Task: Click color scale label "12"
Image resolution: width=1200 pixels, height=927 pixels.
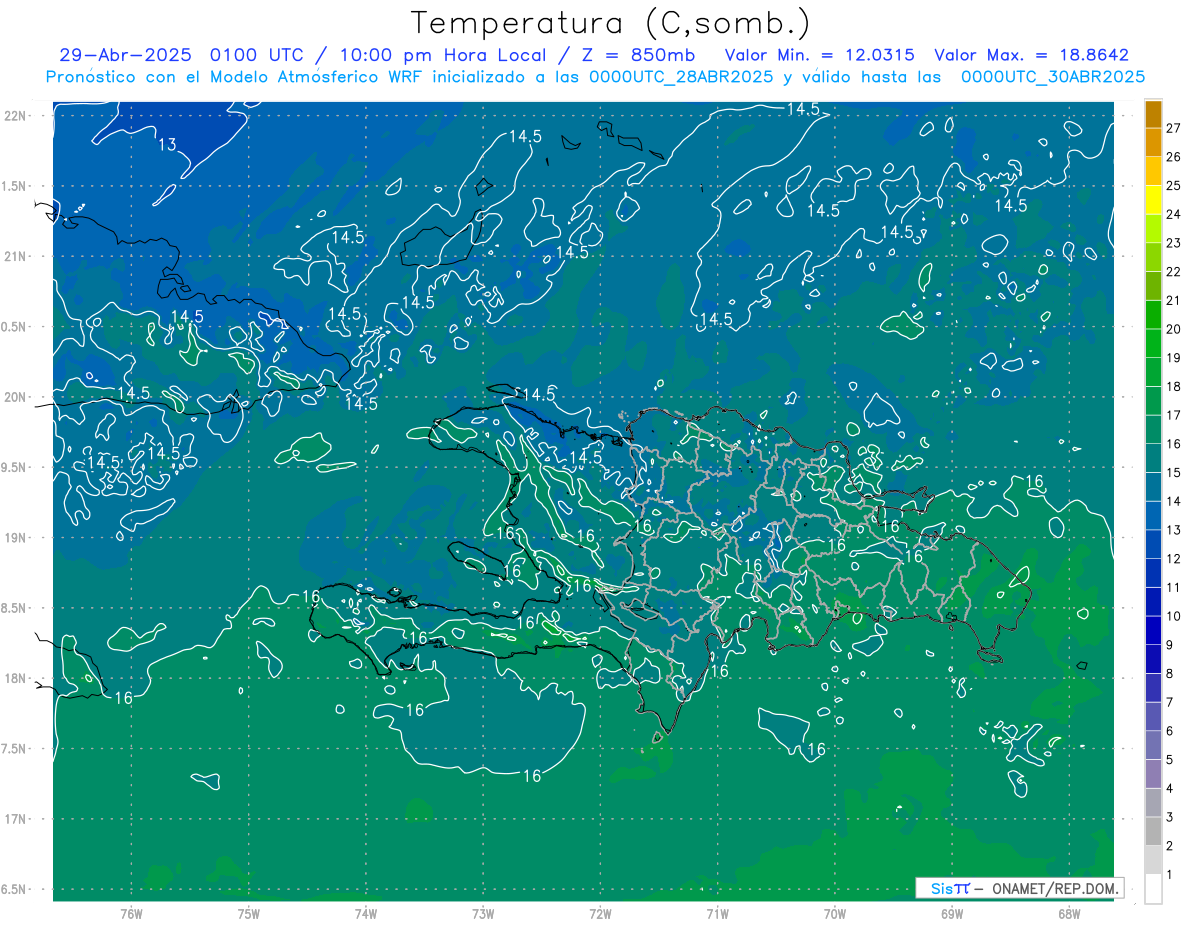Action: pyautogui.click(x=1173, y=559)
